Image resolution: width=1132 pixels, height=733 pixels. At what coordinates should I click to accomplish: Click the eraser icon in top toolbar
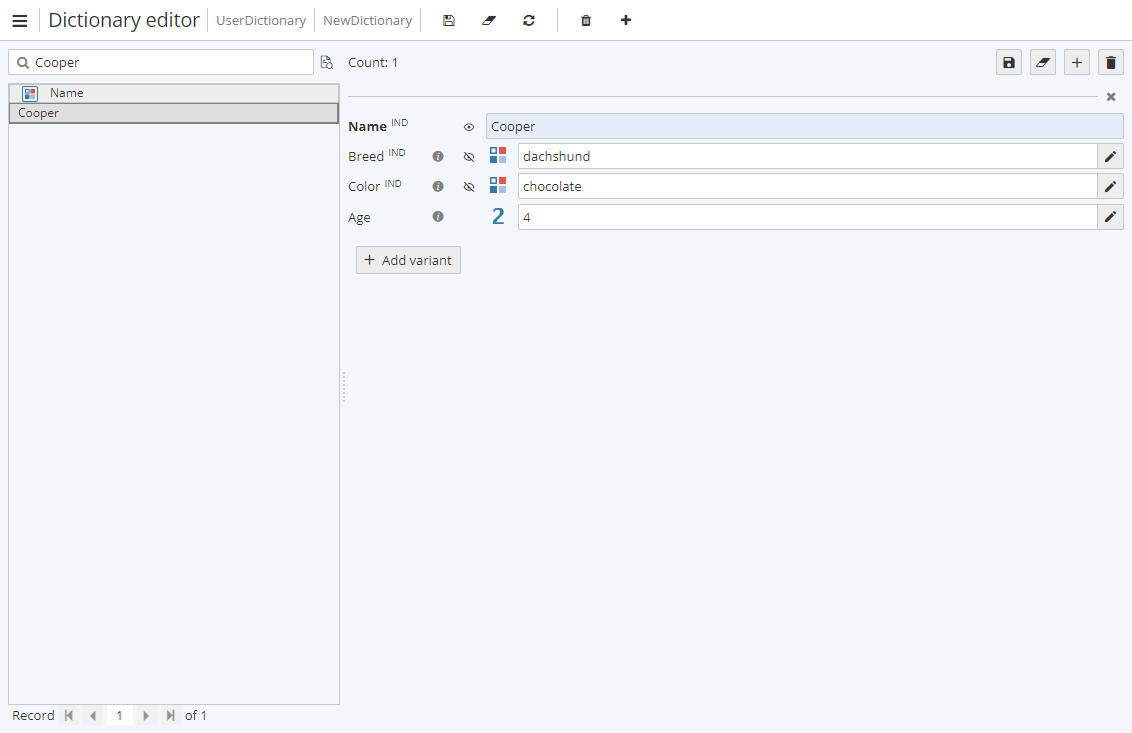coord(489,21)
